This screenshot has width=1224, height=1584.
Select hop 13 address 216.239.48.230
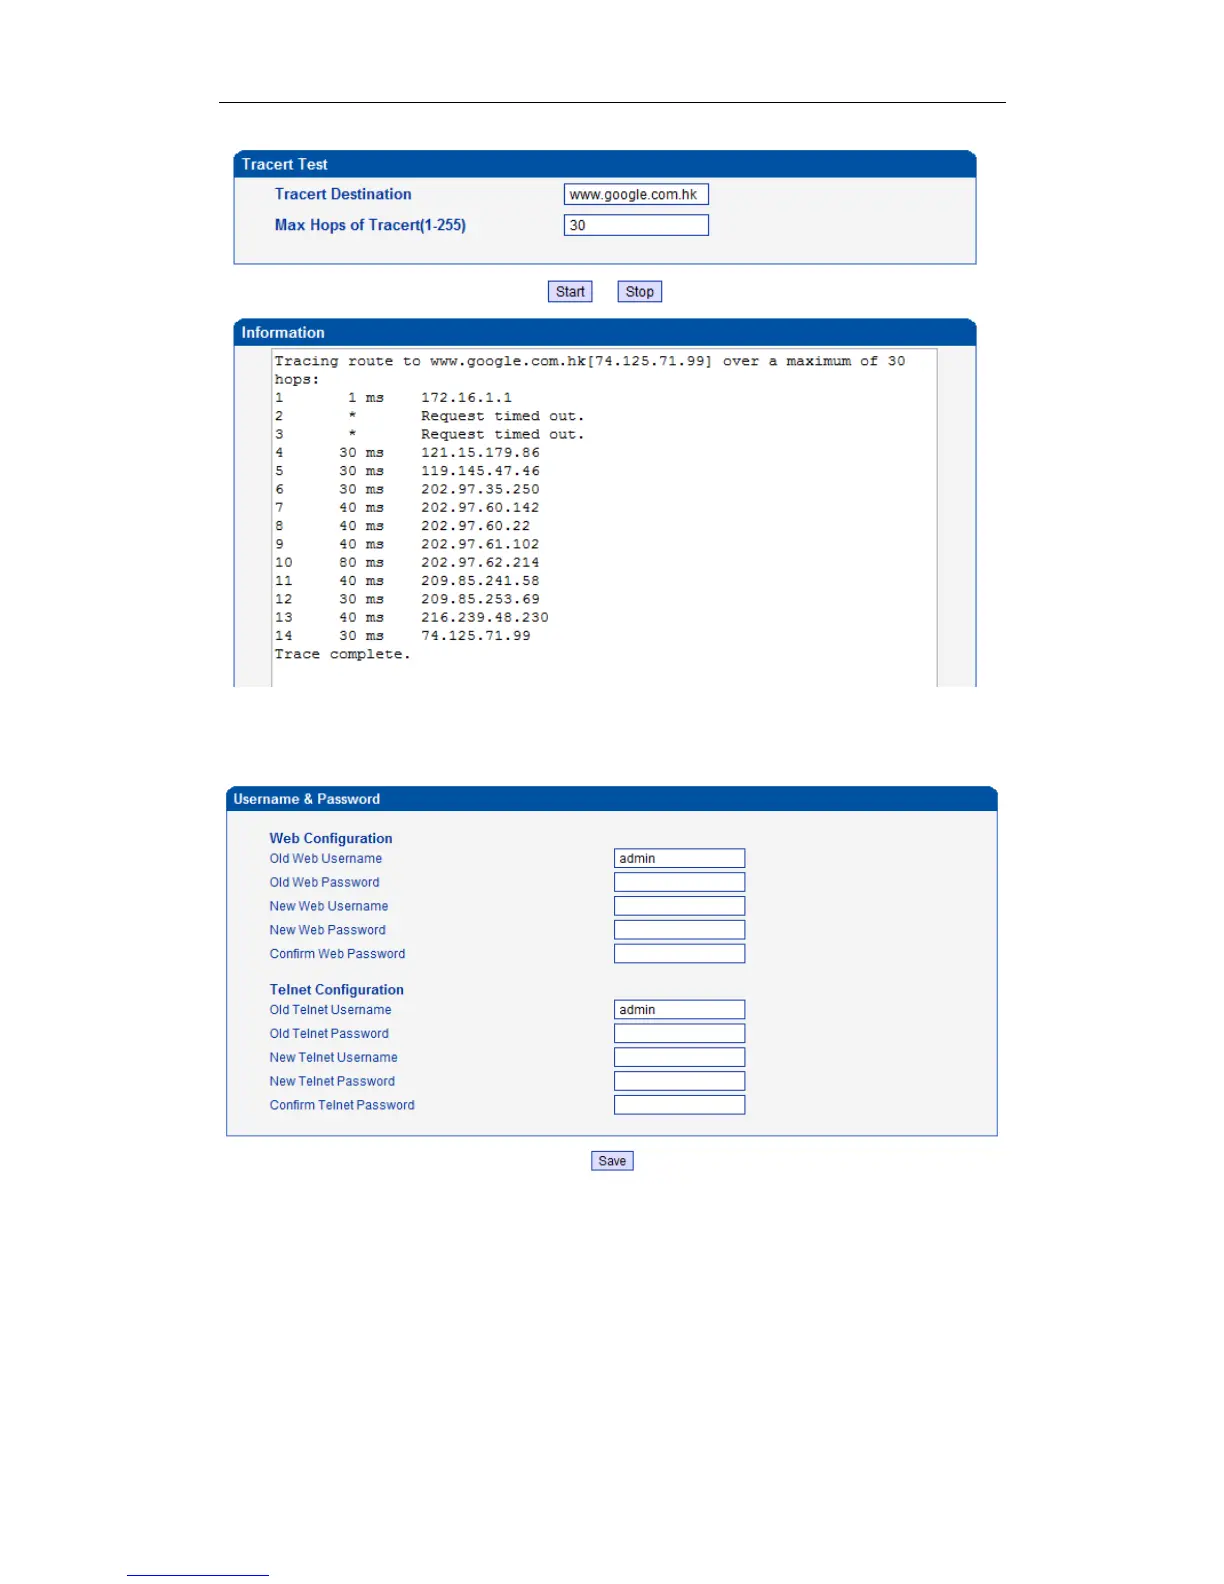pos(485,618)
